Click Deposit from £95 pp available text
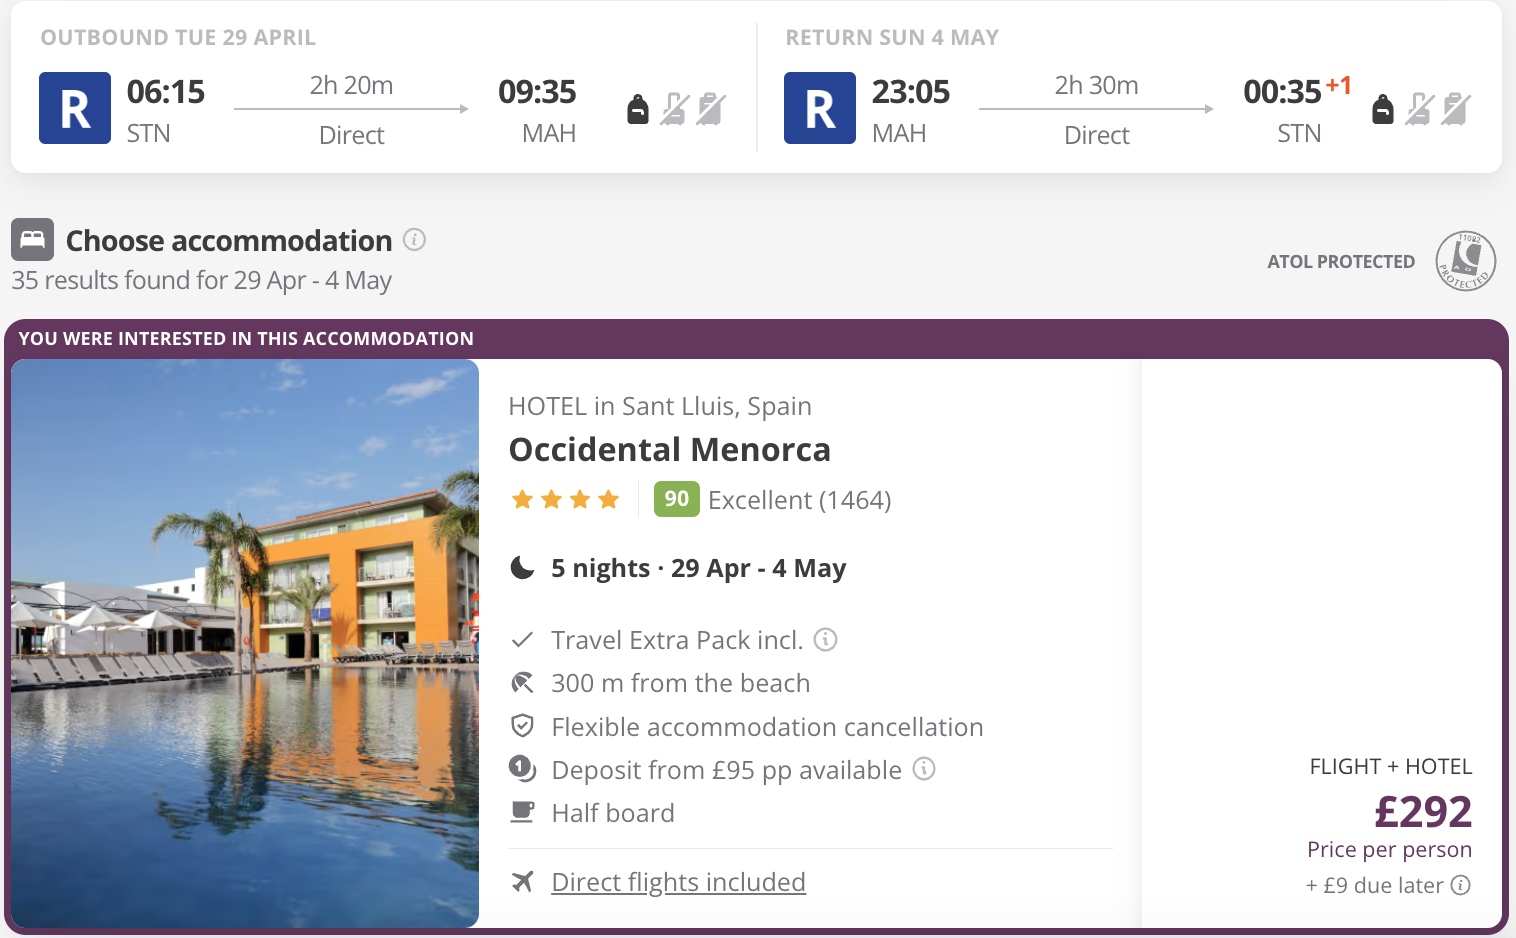Image resolution: width=1516 pixels, height=938 pixels. (x=726, y=770)
